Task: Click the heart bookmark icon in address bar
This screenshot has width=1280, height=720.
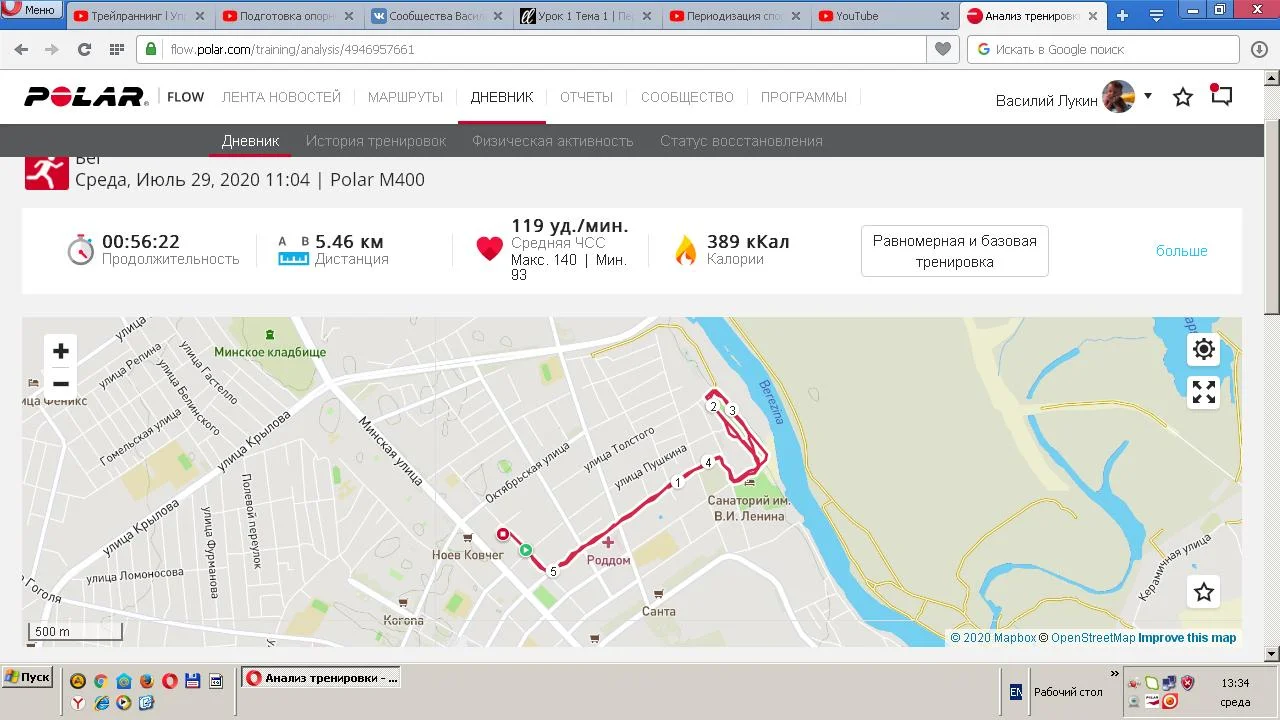Action: point(942,49)
